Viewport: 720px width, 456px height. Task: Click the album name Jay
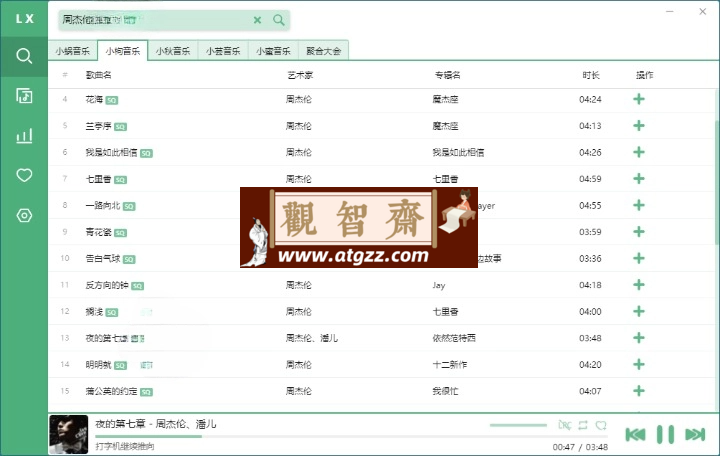439,285
